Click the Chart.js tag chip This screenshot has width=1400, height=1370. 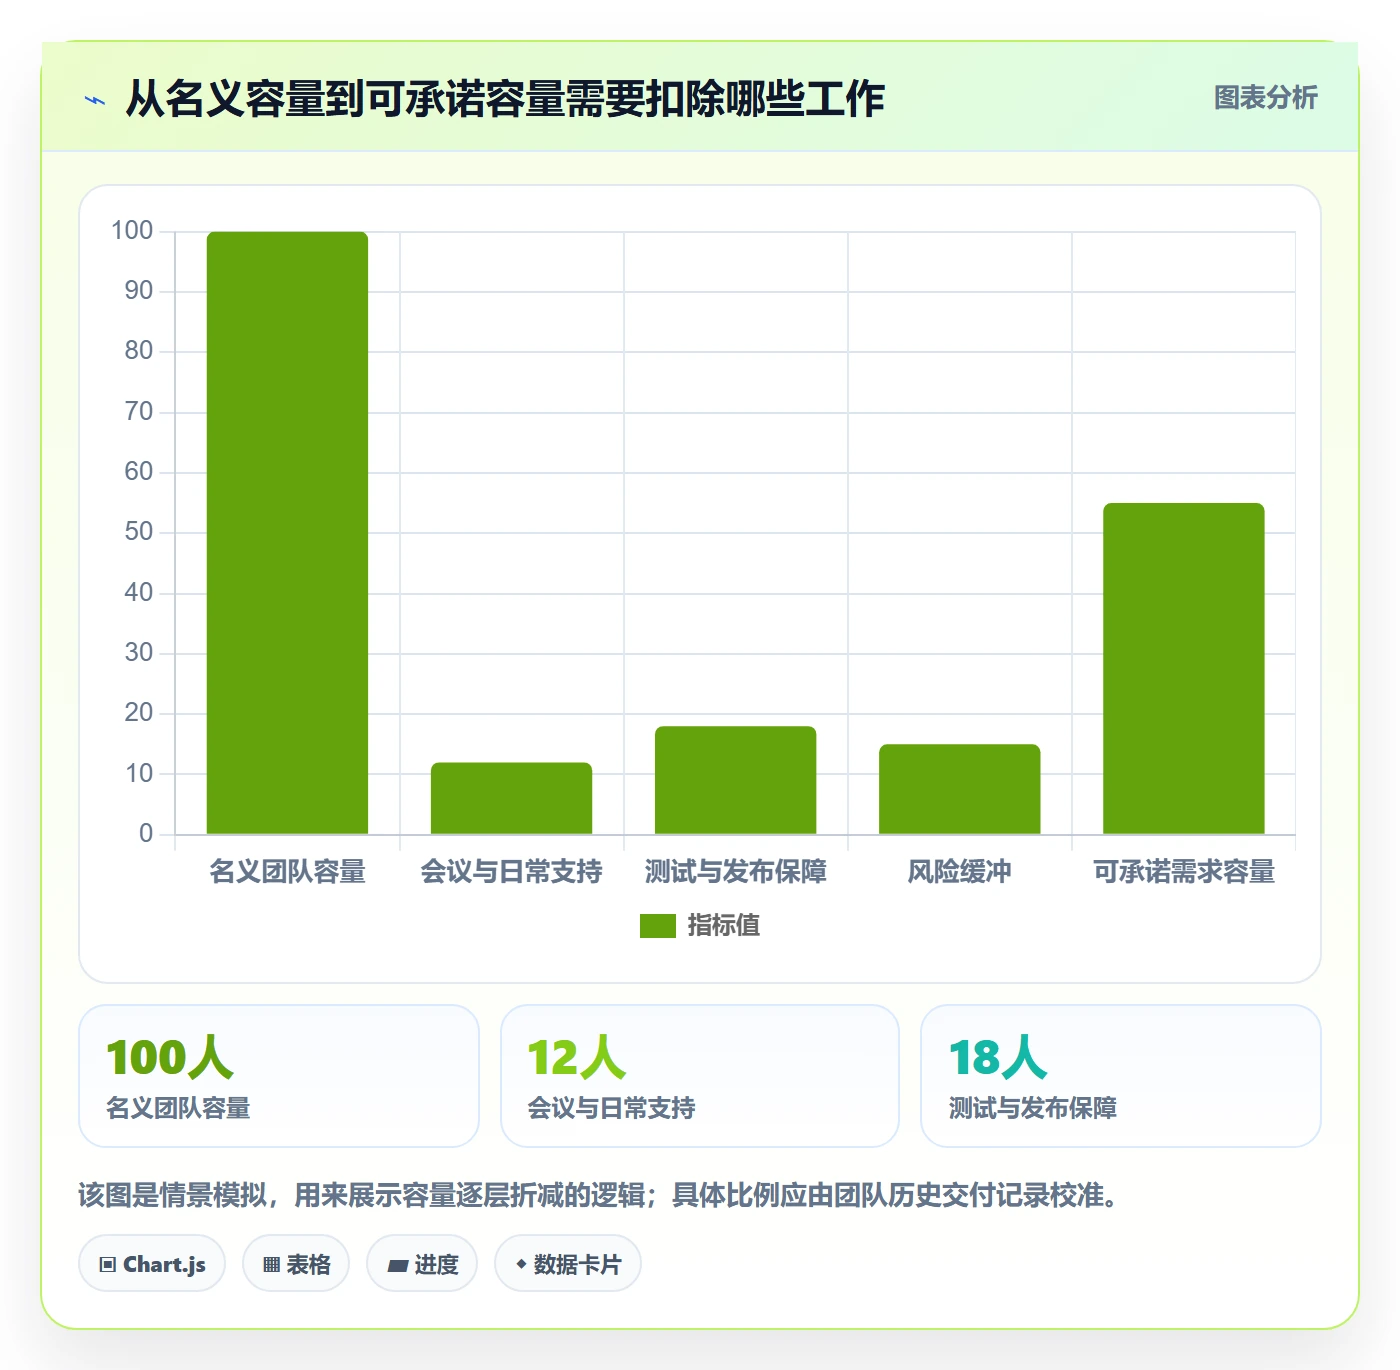pos(152,1264)
